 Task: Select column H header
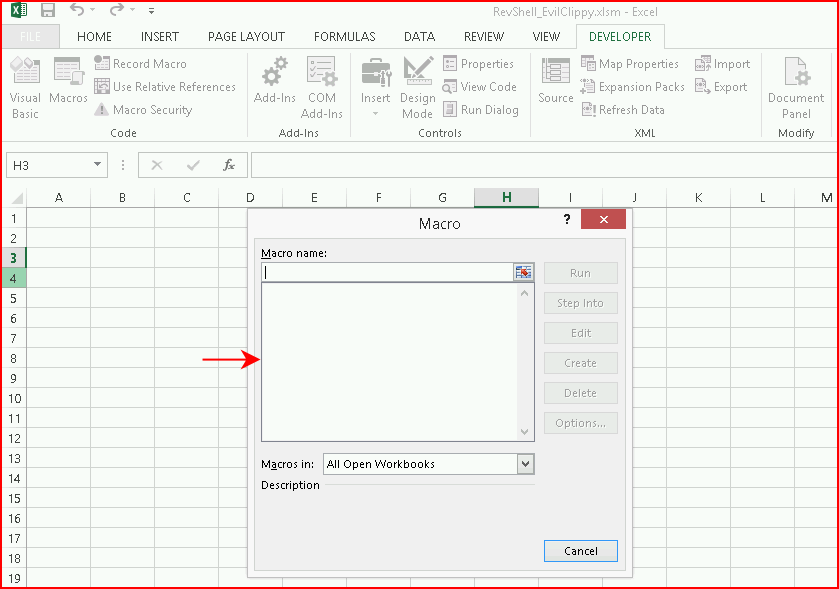click(507, 198)
